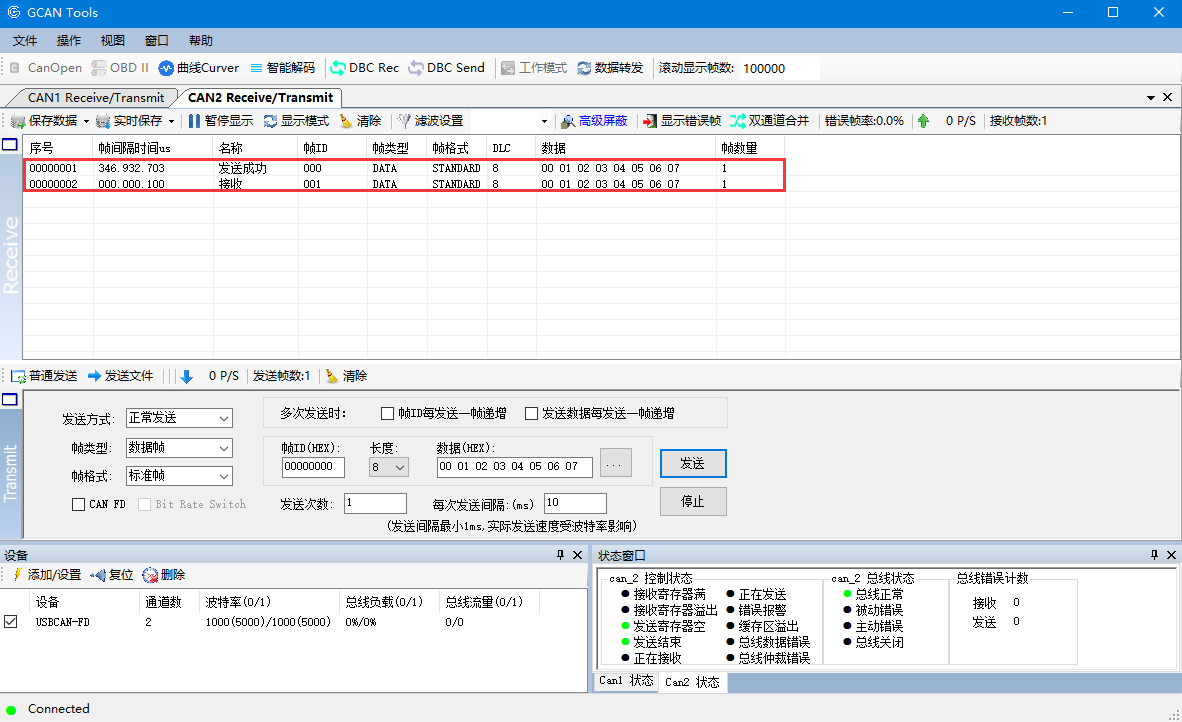Check 帧ID每发送一帧递增 option
This screenshot has height=722, width=1182.
388,414
